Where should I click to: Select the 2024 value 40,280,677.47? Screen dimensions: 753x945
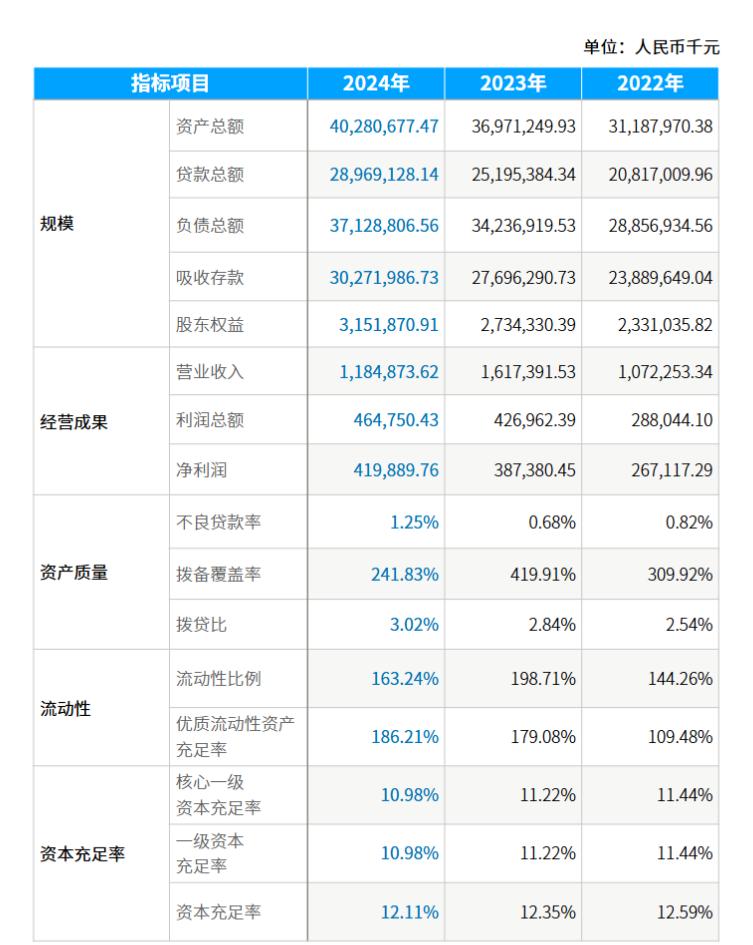(x=384, y=127)
